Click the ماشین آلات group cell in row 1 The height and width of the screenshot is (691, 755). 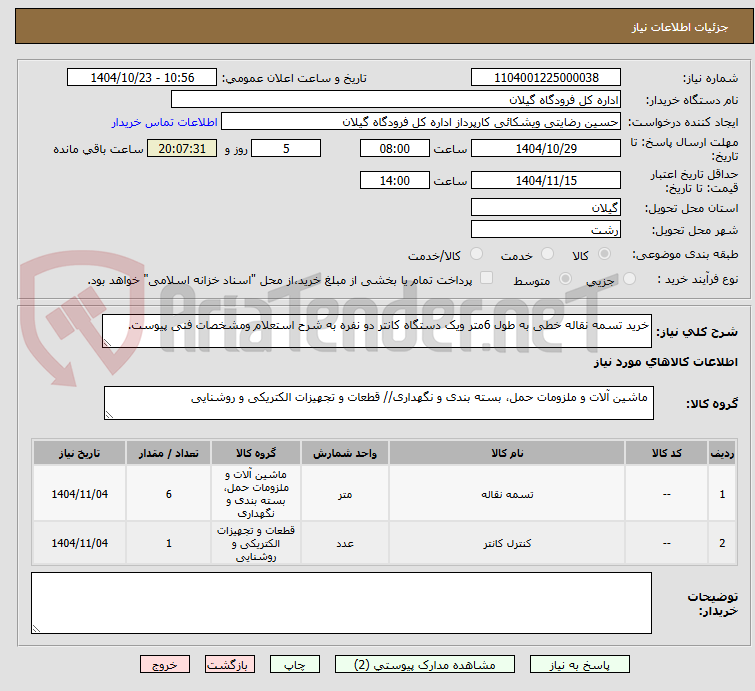[x=256, y=494]
